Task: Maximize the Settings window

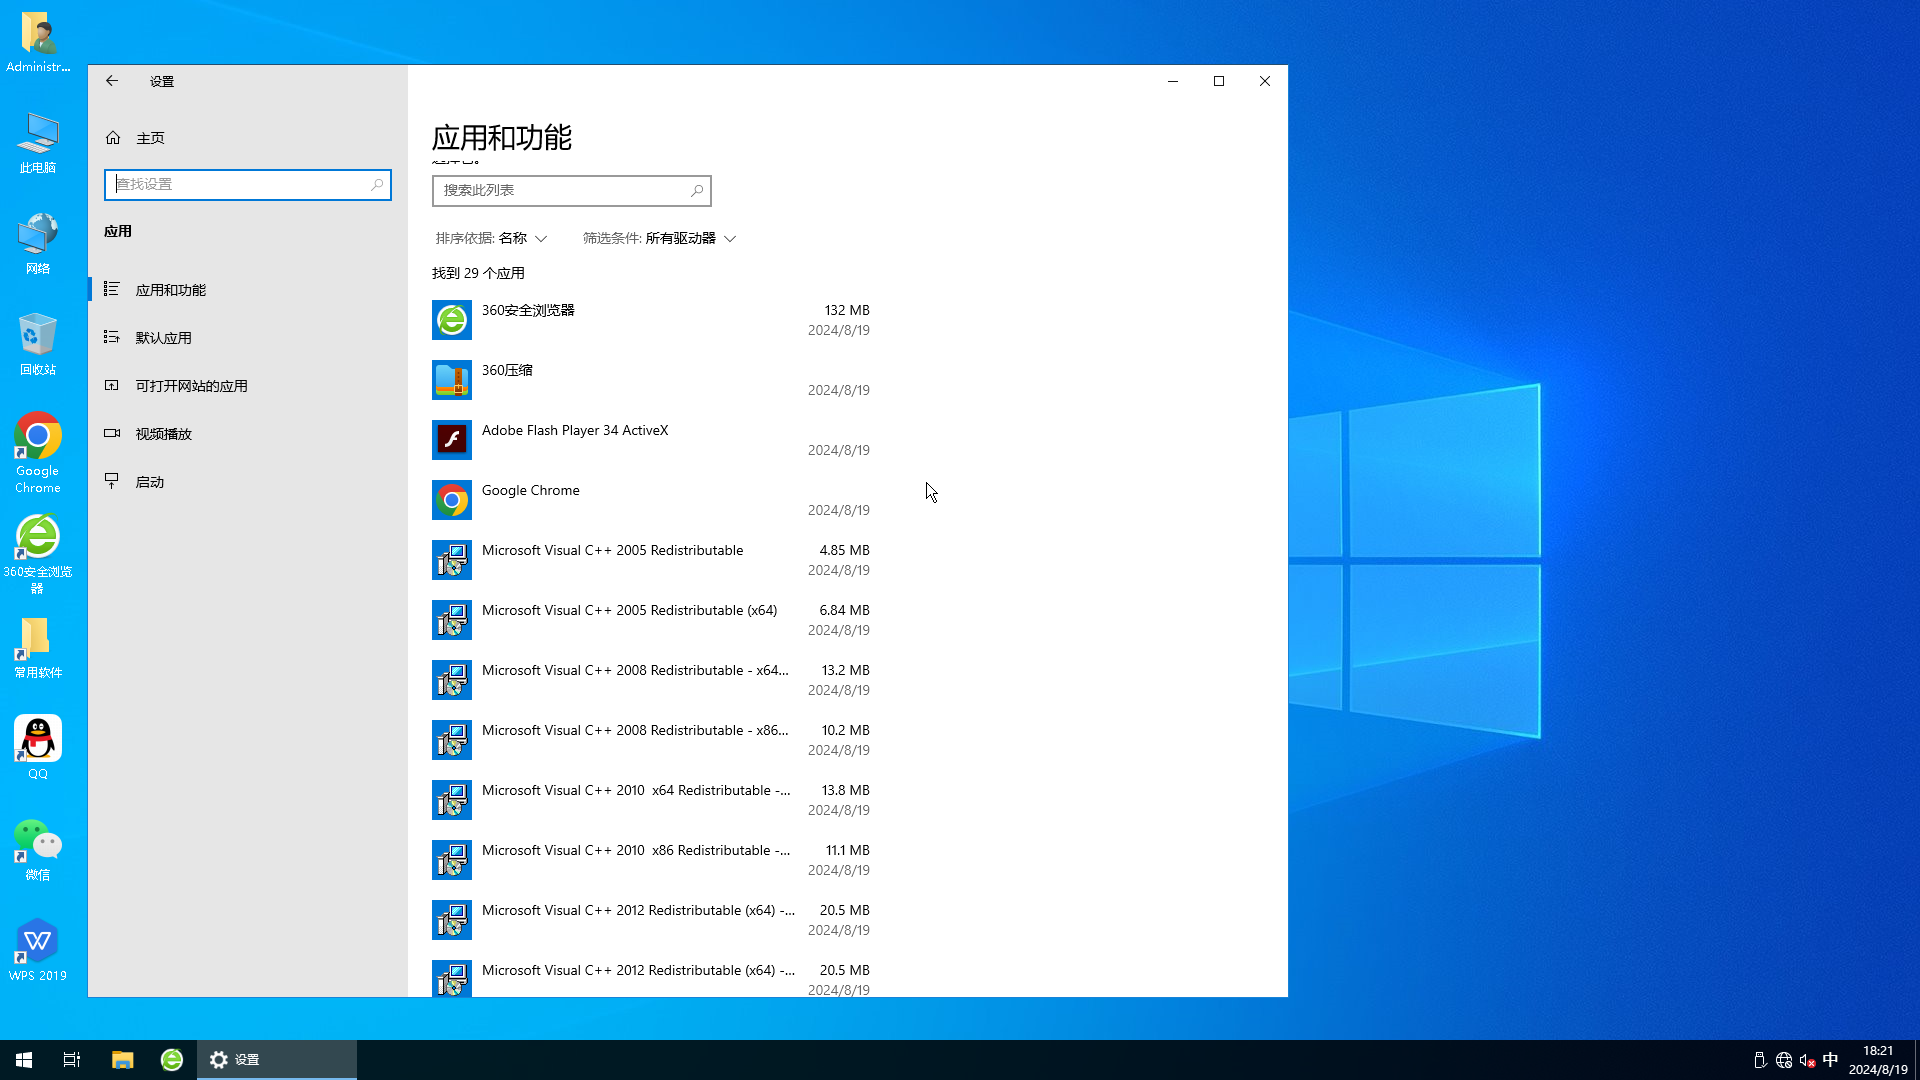Action: [x=1219, y=81]
